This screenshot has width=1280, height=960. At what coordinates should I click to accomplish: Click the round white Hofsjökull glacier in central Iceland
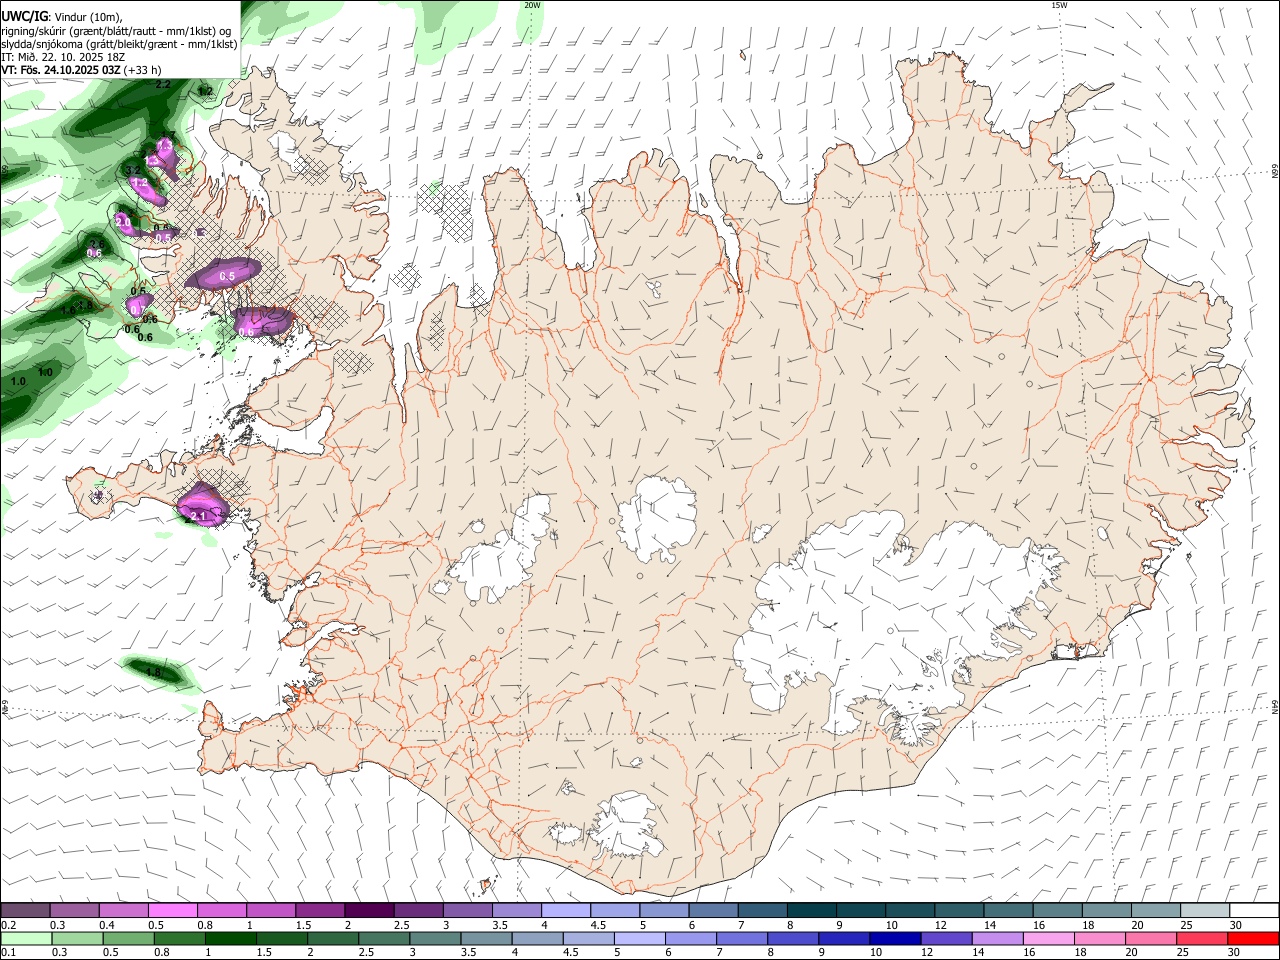click(658, 518)
